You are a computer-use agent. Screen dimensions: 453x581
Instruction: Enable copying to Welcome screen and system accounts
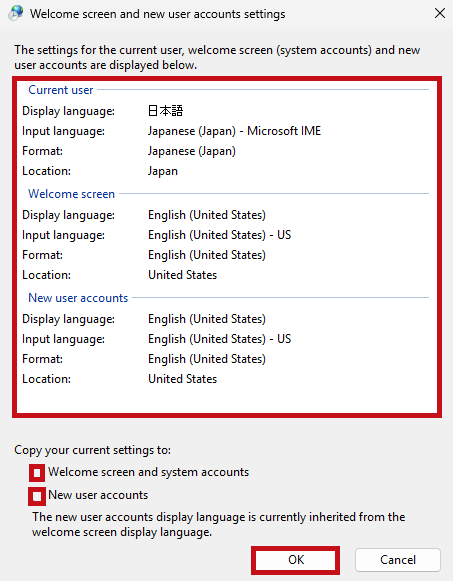pos(37,473)
